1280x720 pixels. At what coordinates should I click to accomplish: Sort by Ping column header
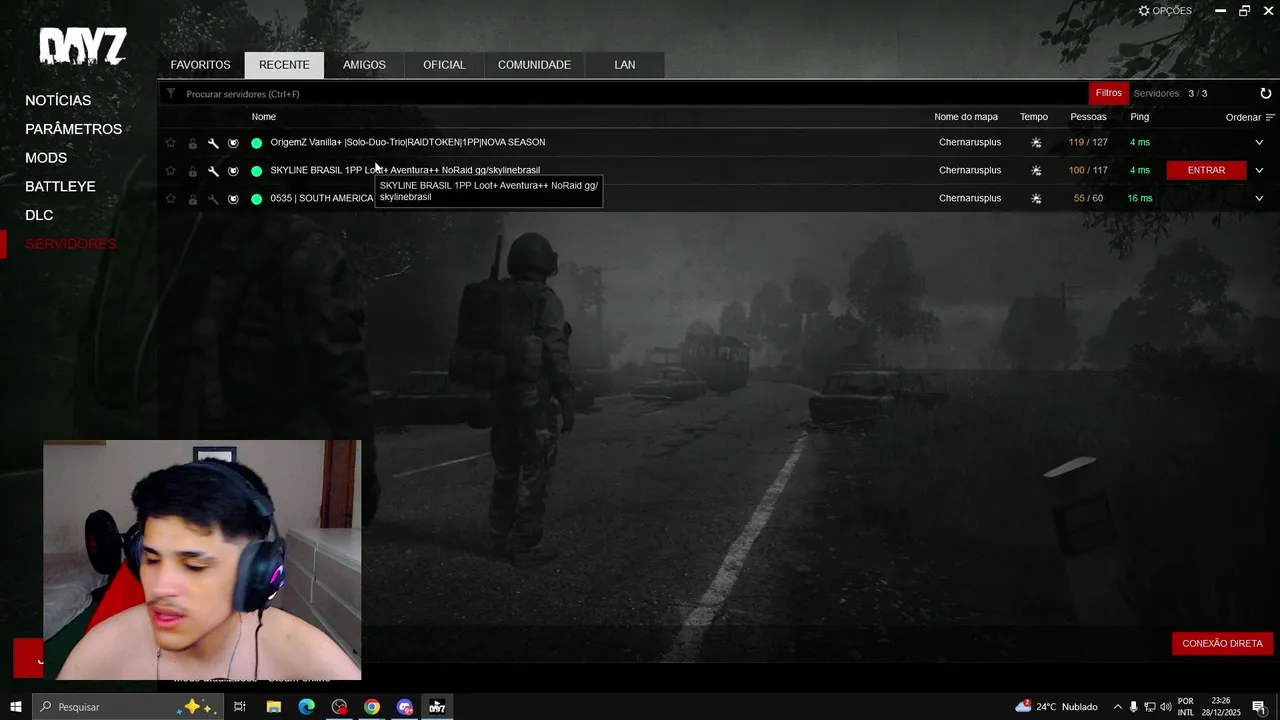point(1139,117)
